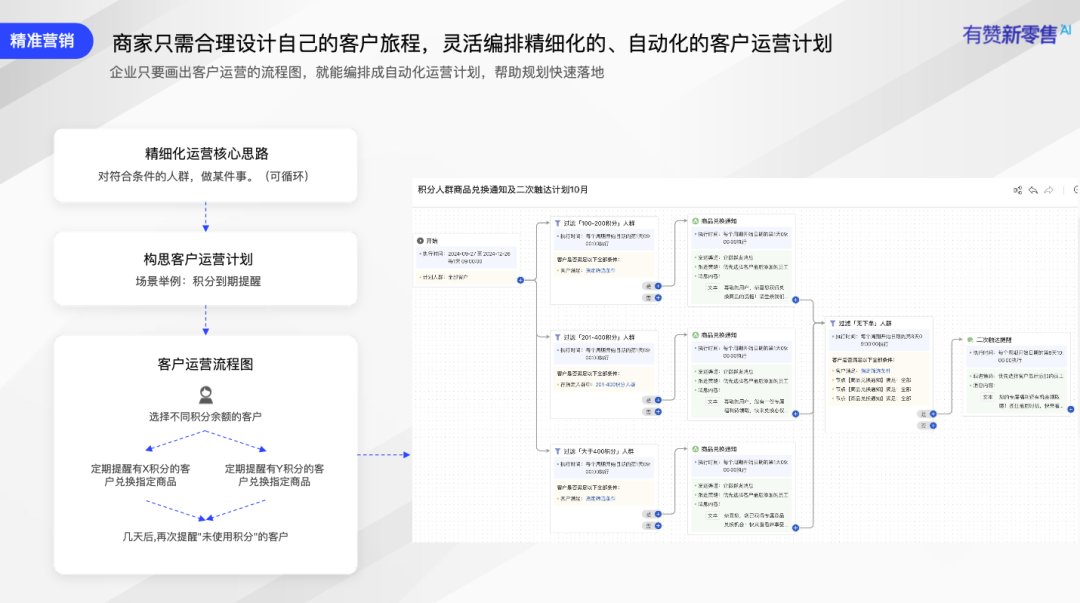Click the funnel filter icon on the 「大于400积分」 node
Image resolution: width=1080 pixels, height=603 pixels.
pos(557,451)
